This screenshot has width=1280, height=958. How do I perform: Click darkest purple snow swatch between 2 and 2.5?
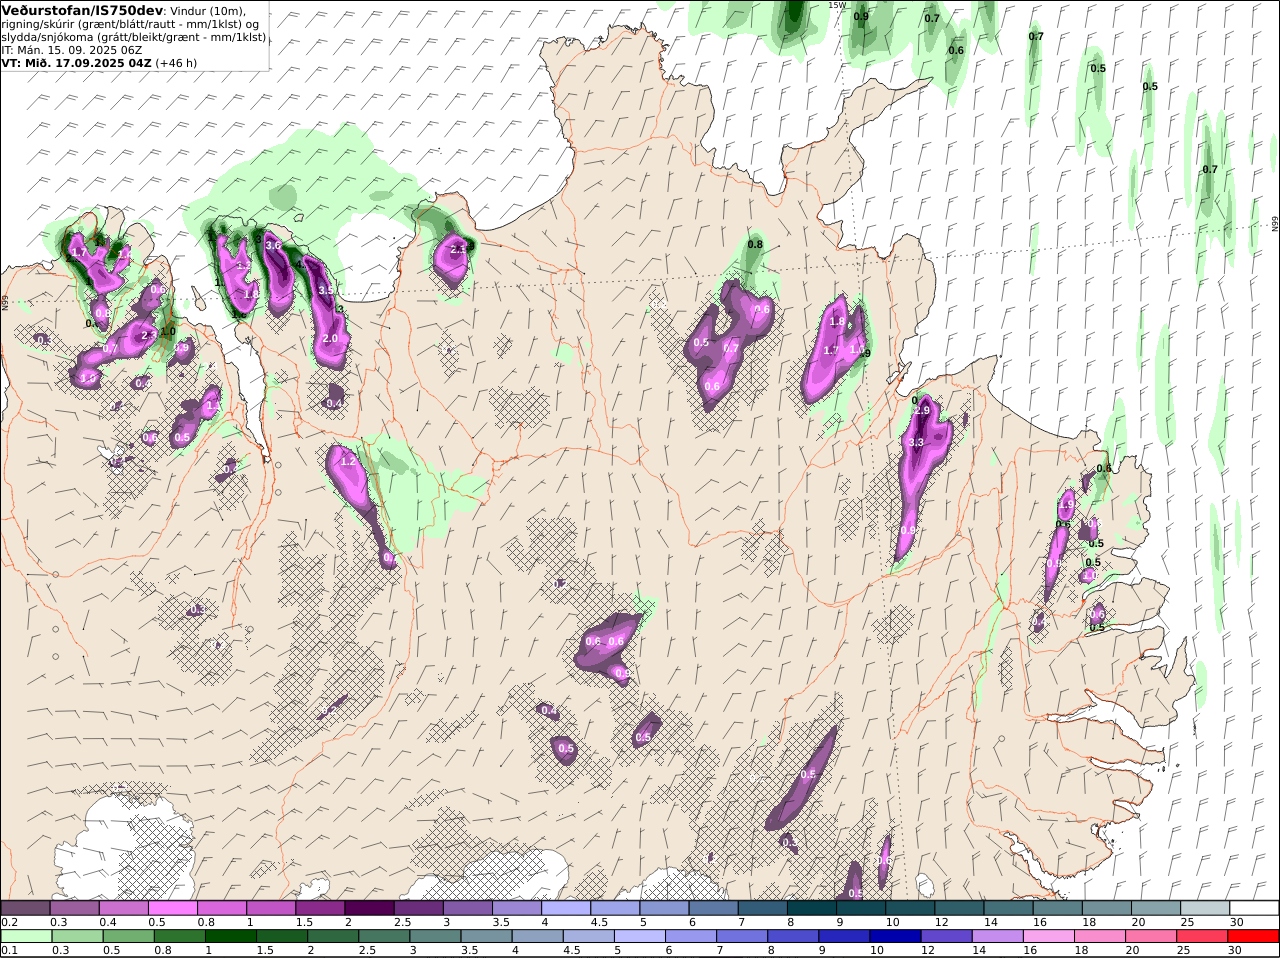pos(370,908)
